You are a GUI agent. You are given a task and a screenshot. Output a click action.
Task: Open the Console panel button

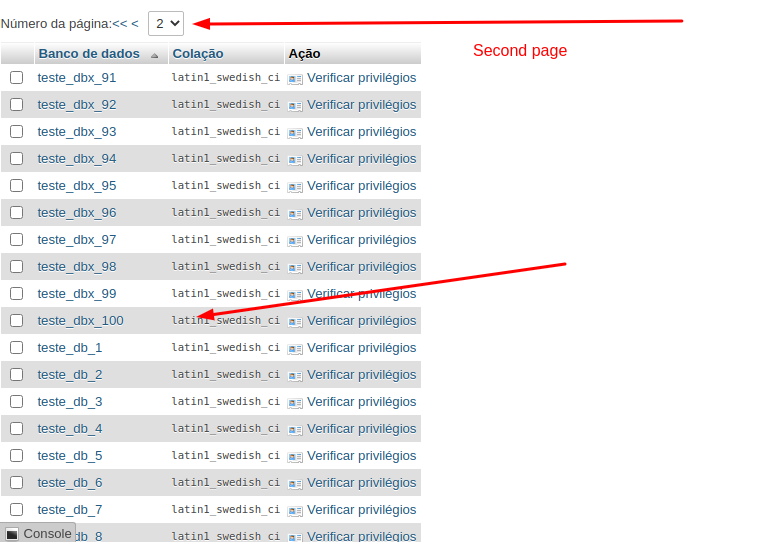(x=38, y=533)
